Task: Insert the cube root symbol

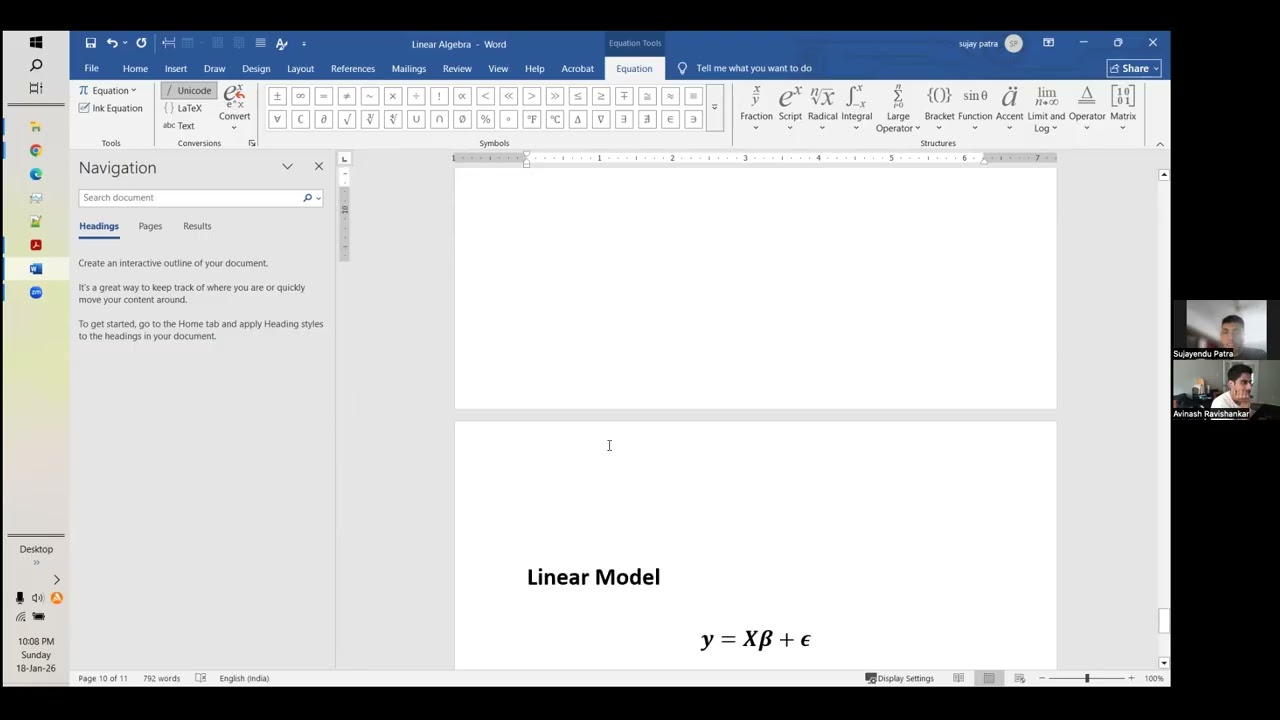Action: (370, 119)
